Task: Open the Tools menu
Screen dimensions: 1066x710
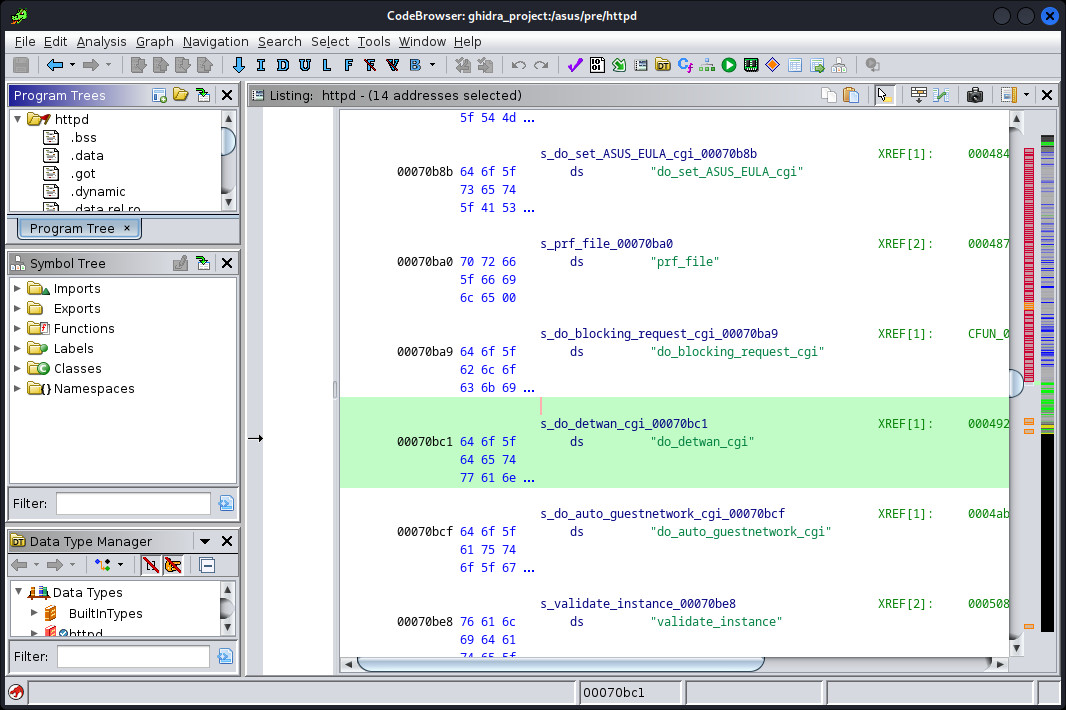Action: (x=374, y=41)
